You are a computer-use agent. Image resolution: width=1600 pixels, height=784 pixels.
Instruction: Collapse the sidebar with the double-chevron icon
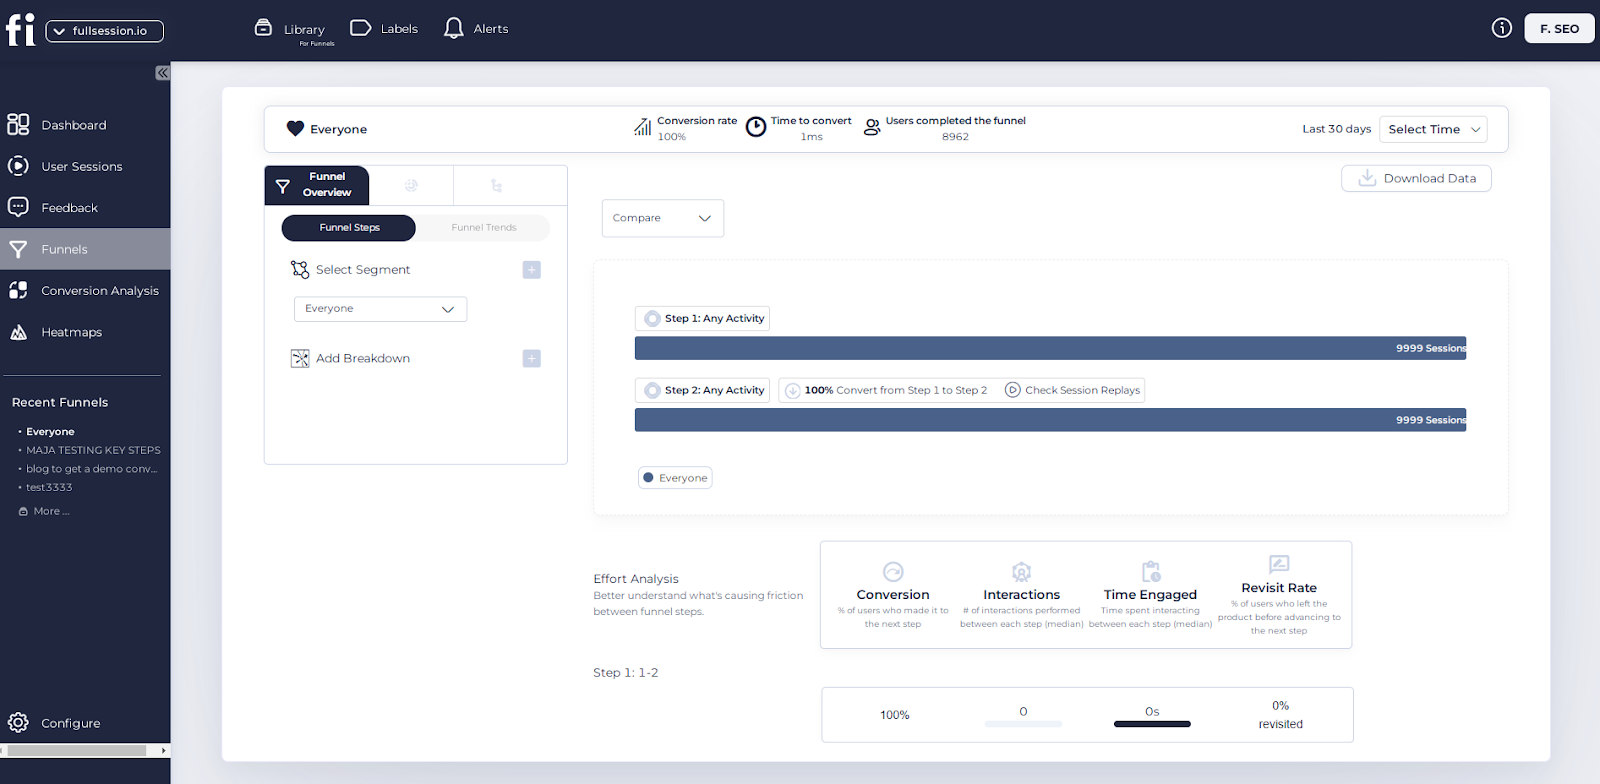pyautogui.click(x=163, y=73)
